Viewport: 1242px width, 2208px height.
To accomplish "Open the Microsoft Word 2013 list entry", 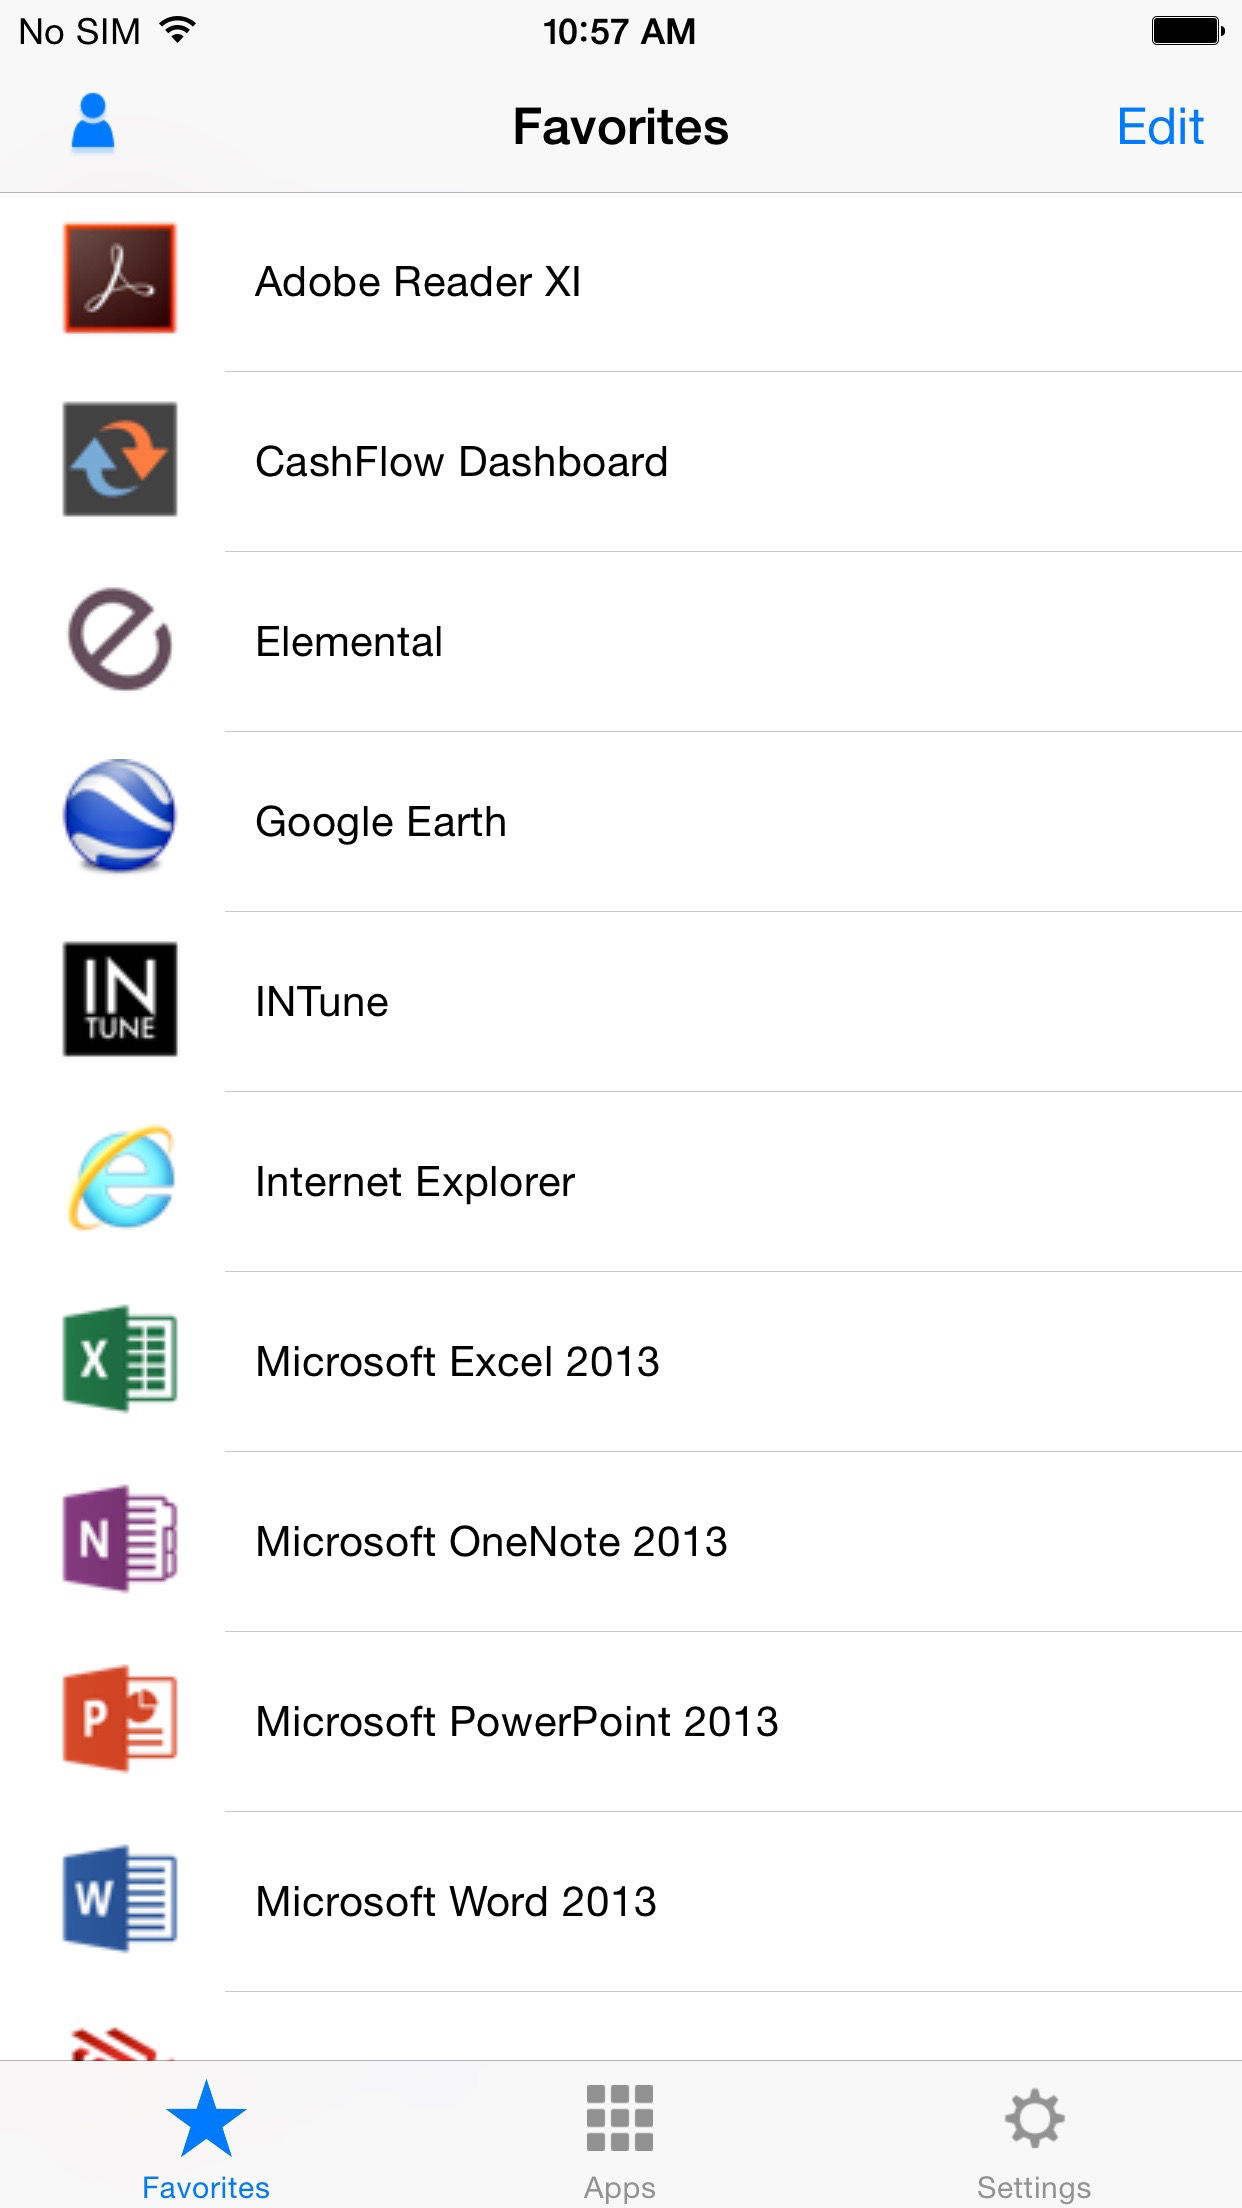I will tap(456, 1901).
